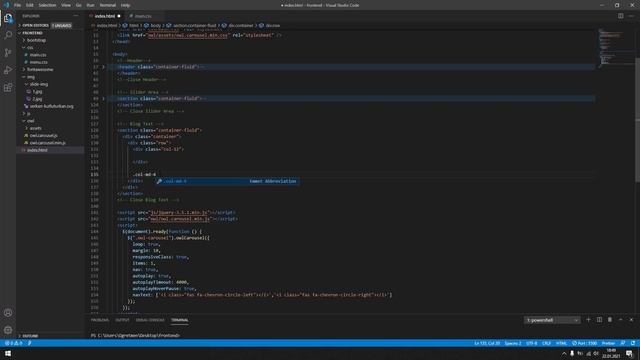This screenshot has width=640, height=360.
Task: Open the Manage gear icon
Action: pyautogui.click(x=8, y=330)
